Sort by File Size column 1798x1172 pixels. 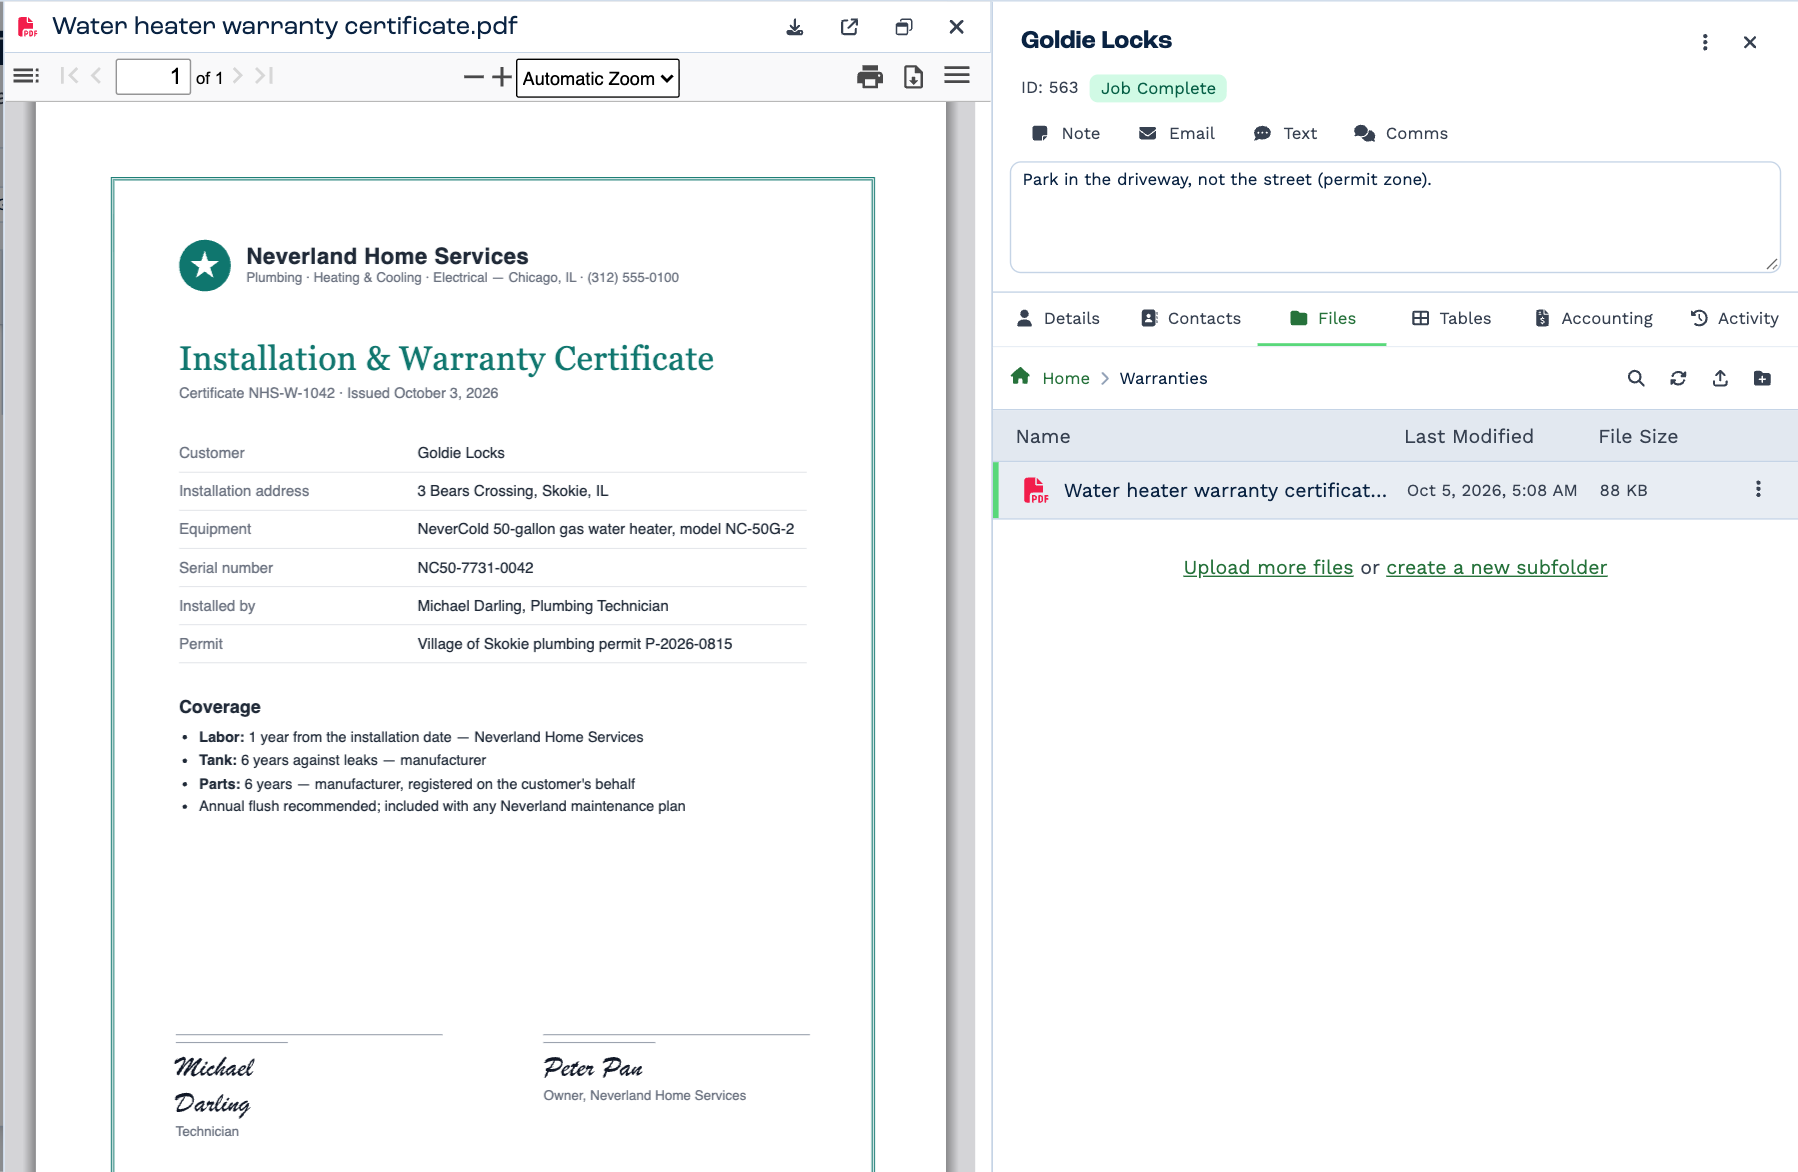click(x=1638, y=436)
